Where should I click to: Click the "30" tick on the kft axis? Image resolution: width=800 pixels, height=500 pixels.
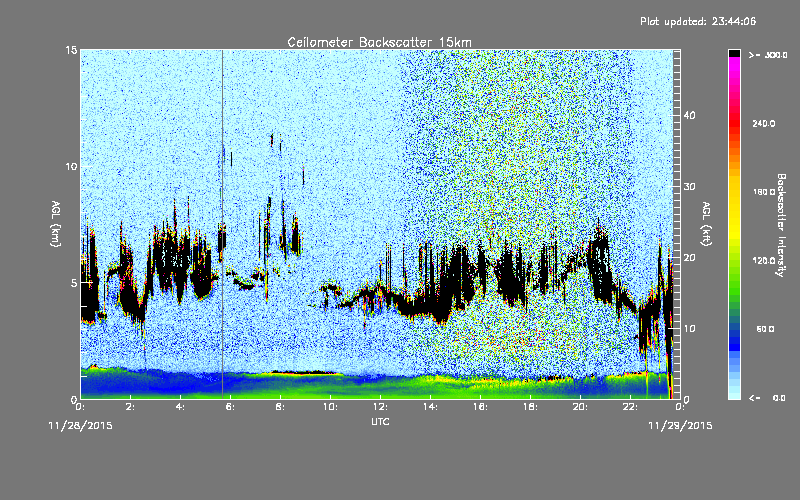tap(689, 186)
